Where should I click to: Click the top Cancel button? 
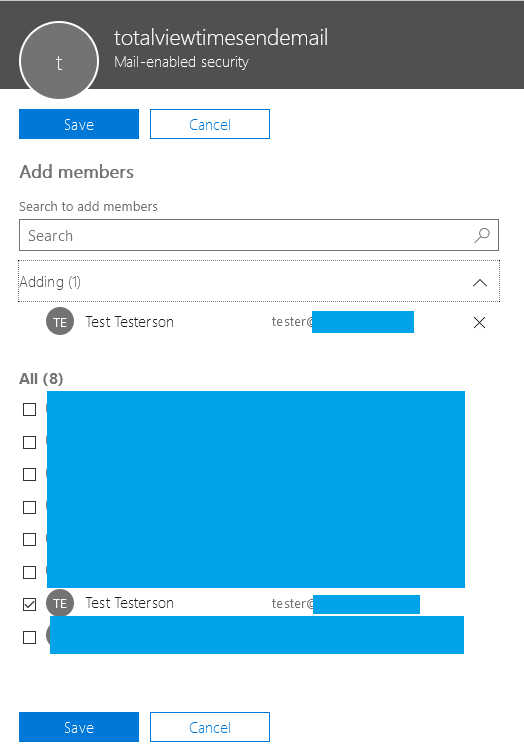(210, 124)
